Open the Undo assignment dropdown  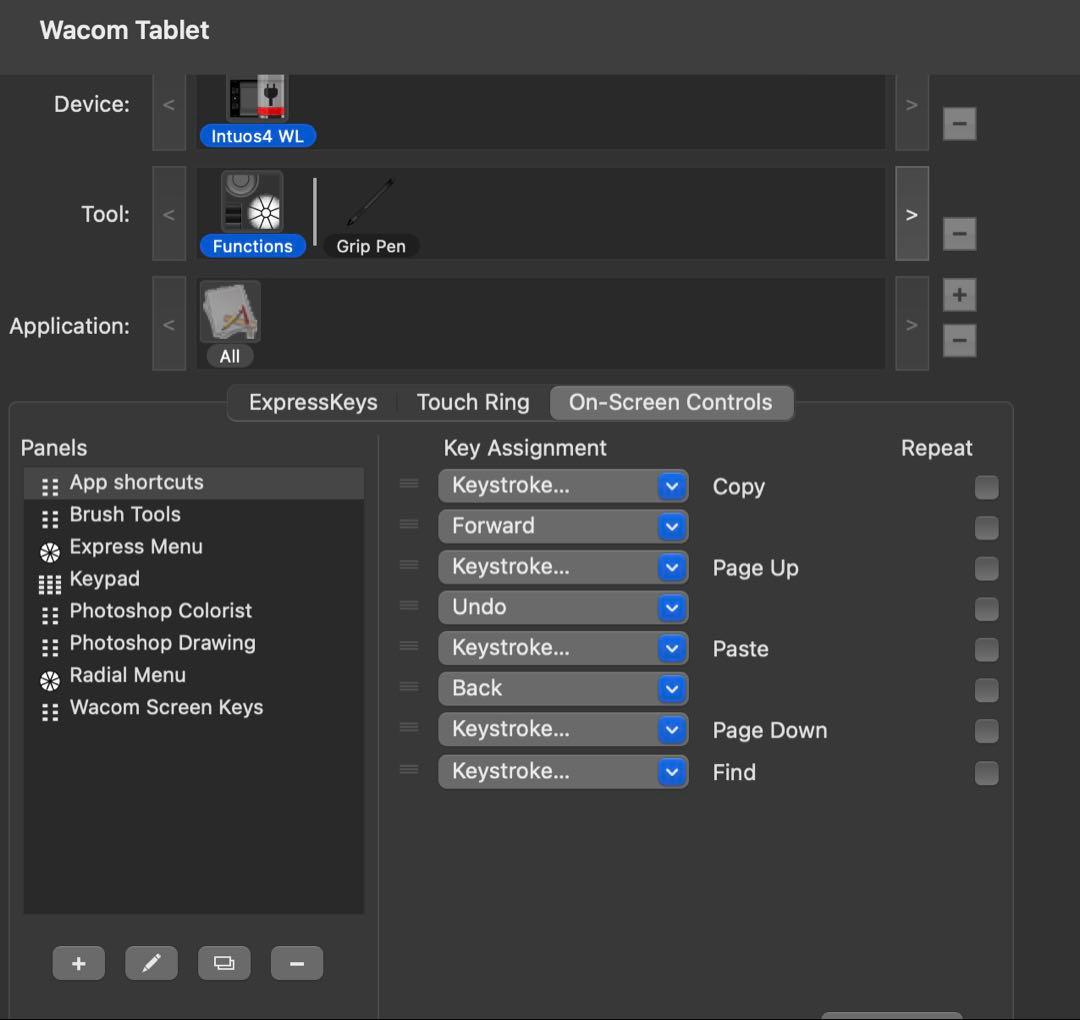[563, 608]
